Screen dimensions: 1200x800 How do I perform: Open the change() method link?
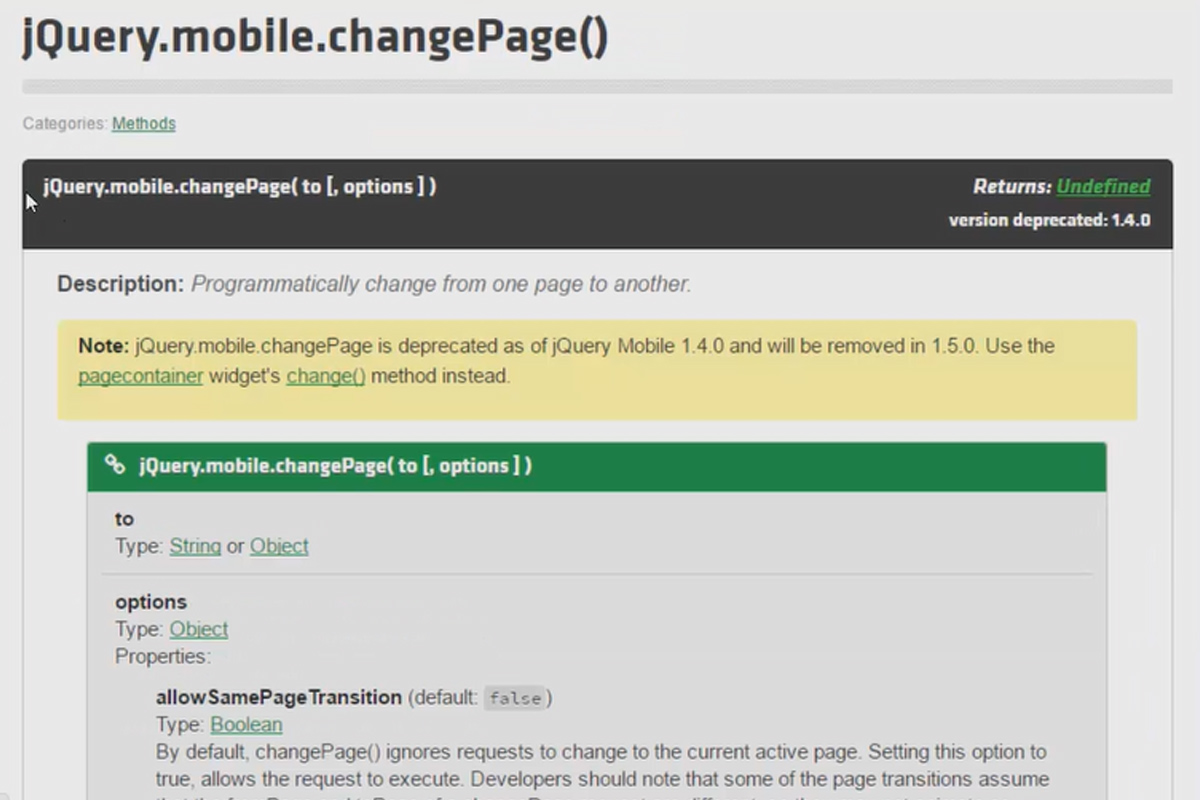(x=326, y=376)
